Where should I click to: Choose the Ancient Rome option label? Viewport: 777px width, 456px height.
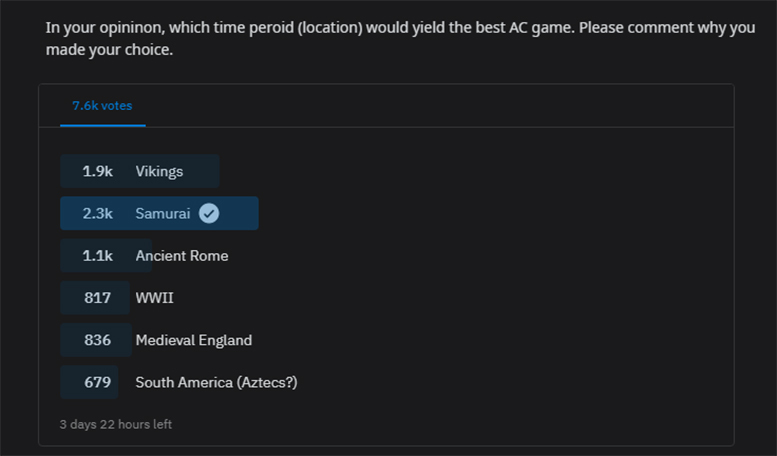tap(182, 256)
